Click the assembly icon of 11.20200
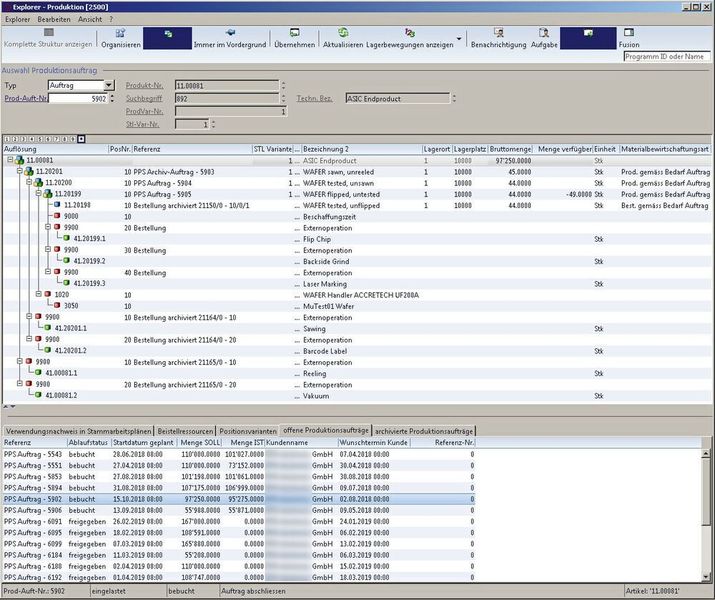 (x=39, y=183)
